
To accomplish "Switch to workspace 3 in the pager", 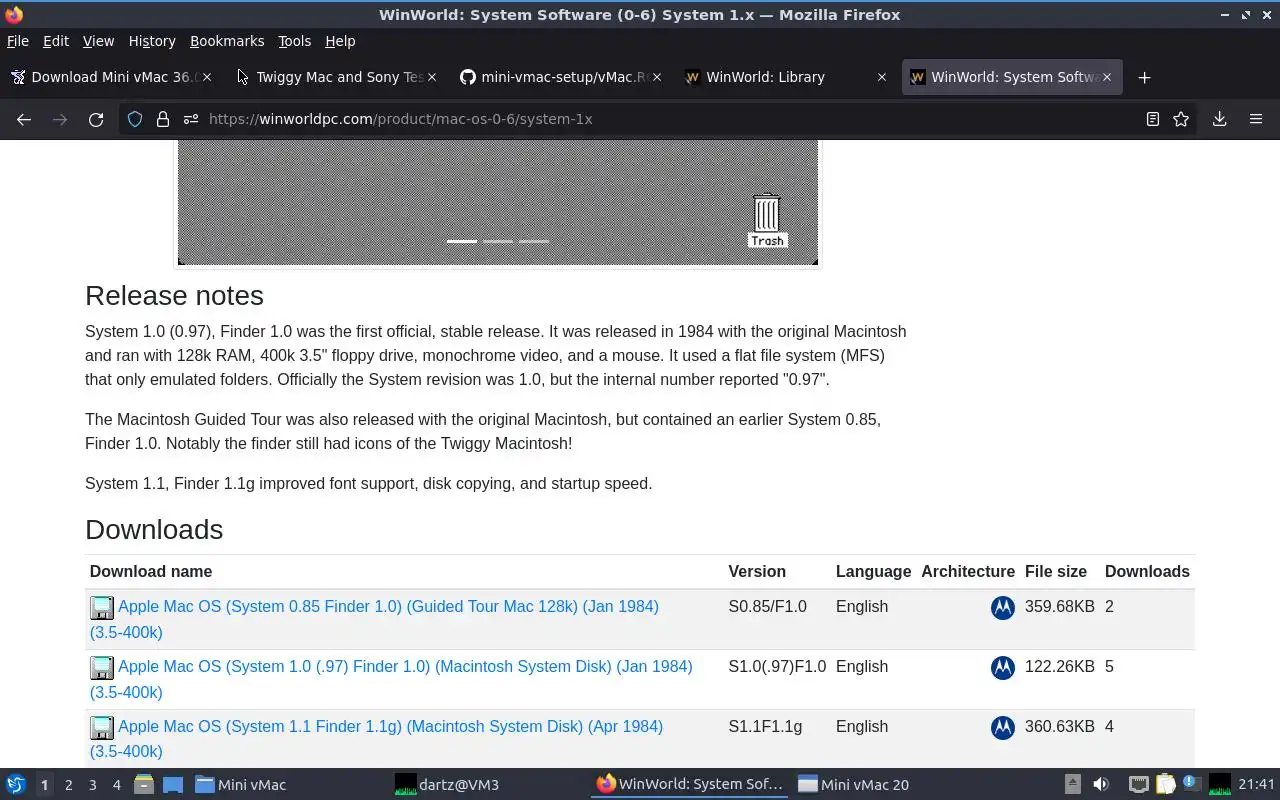I will click(93, 785).
